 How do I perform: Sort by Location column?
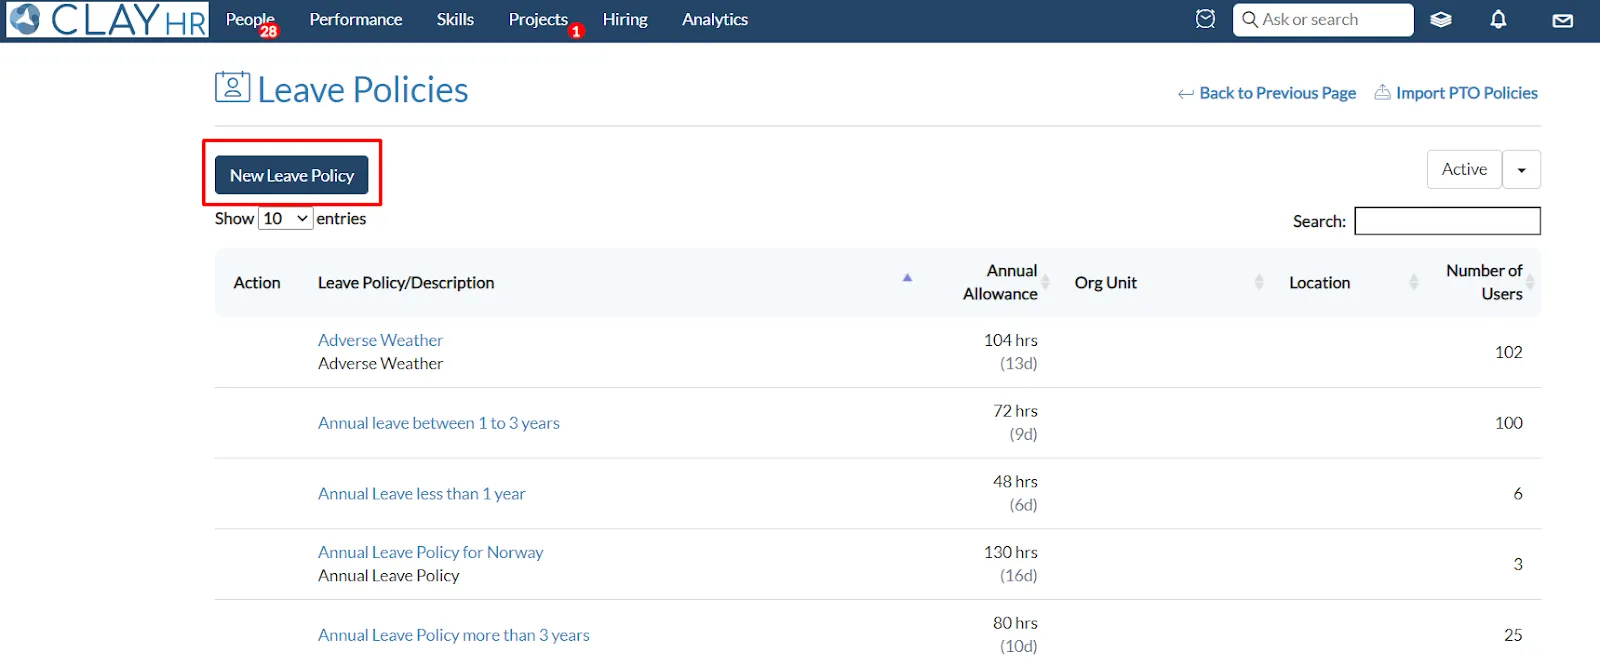coord(1319,283)
